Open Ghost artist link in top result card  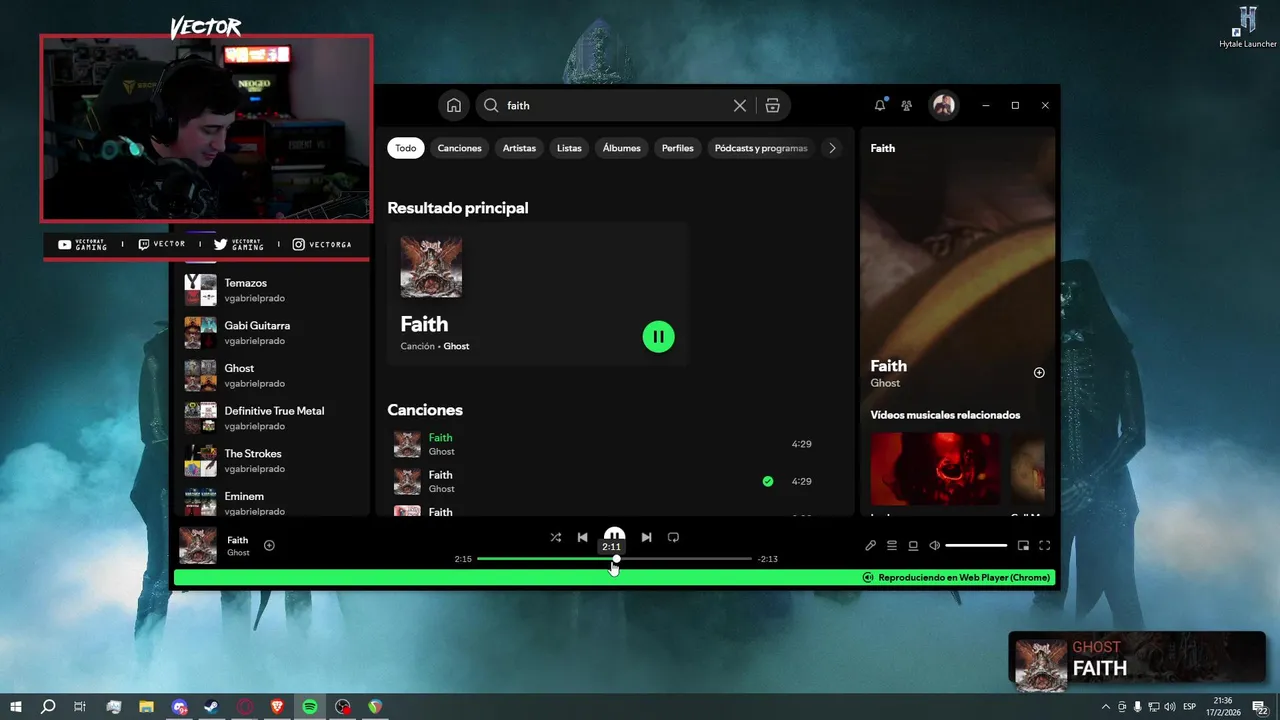(456, 346)
